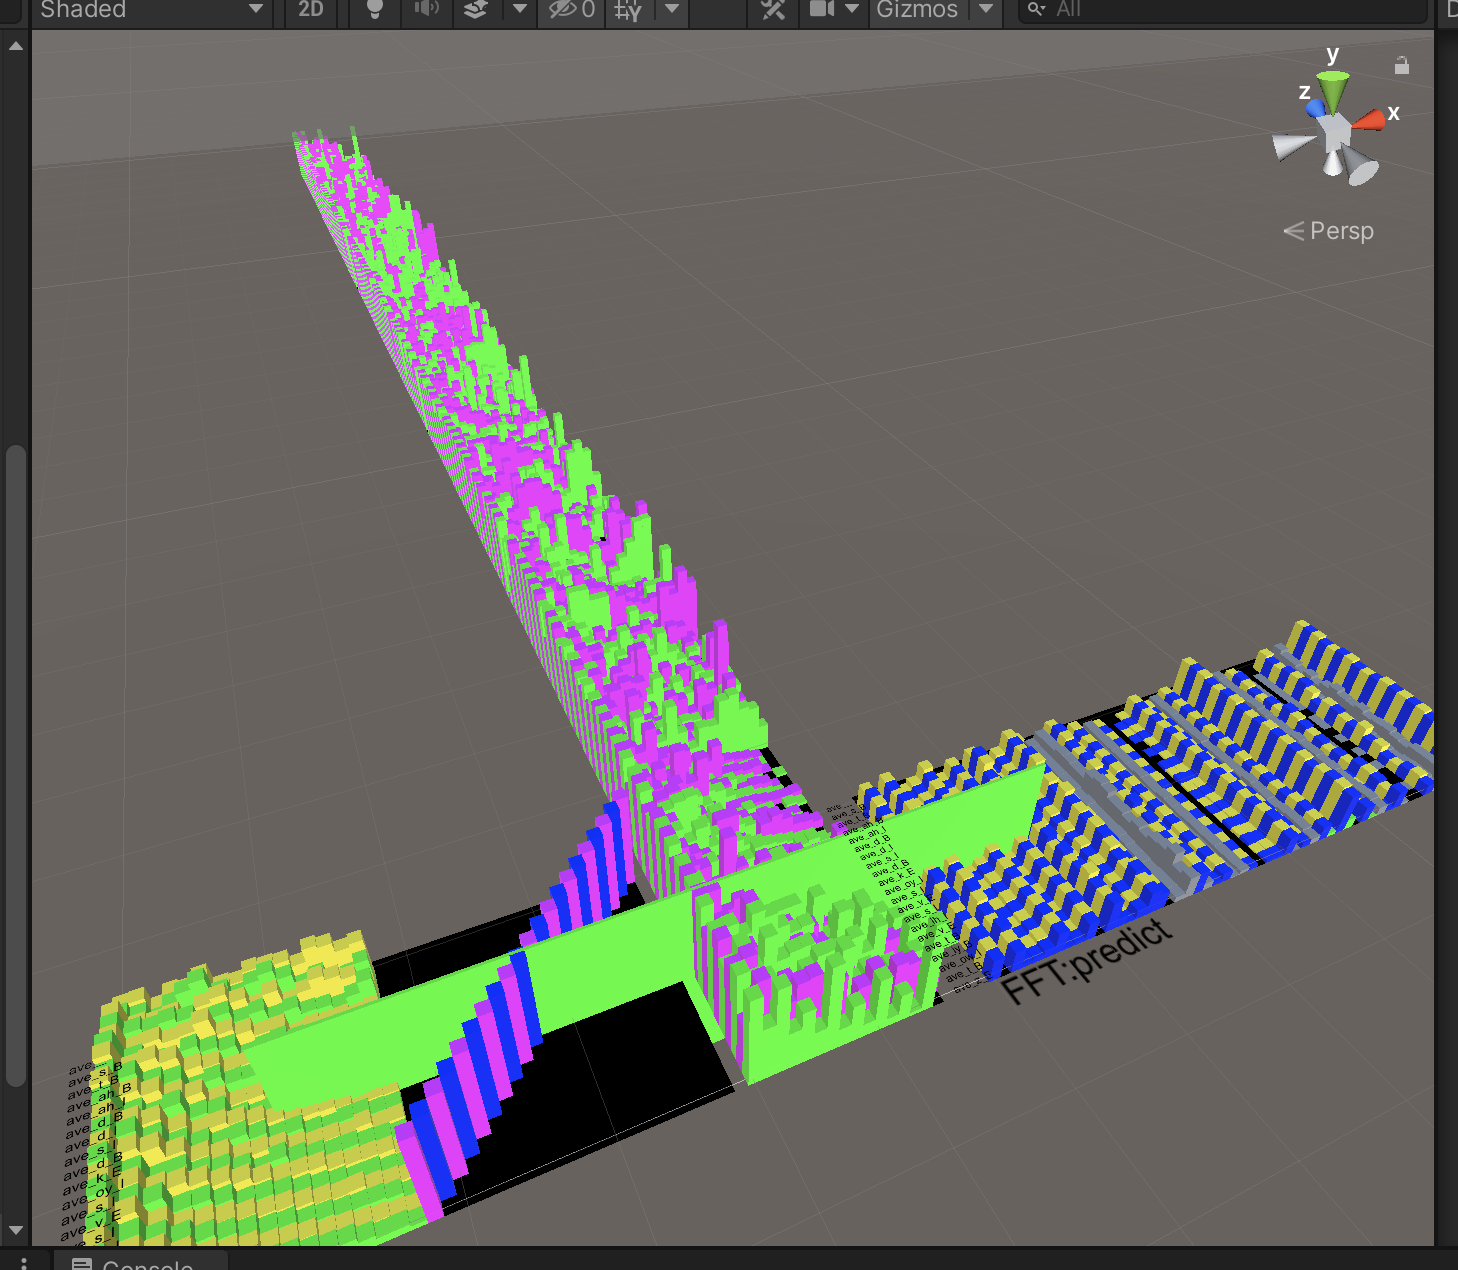The height and width of the screenshot is (1270, 1458).
Task: Click the green Y axis cone on the gizmo
Action: click(x=1334, y=89)
